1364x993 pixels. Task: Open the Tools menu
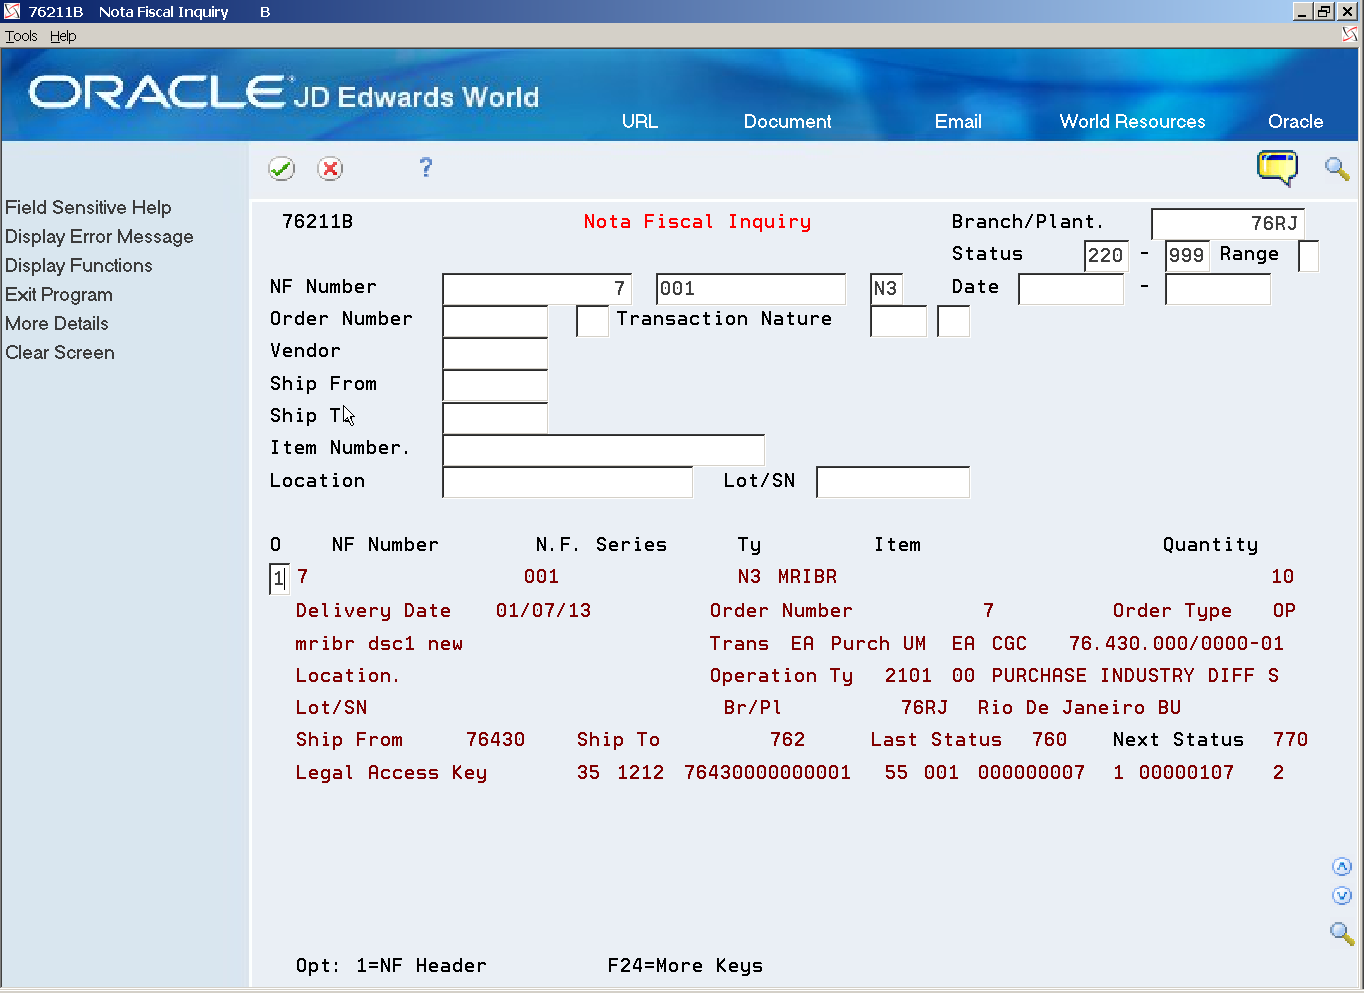click(x=21, y=36)
